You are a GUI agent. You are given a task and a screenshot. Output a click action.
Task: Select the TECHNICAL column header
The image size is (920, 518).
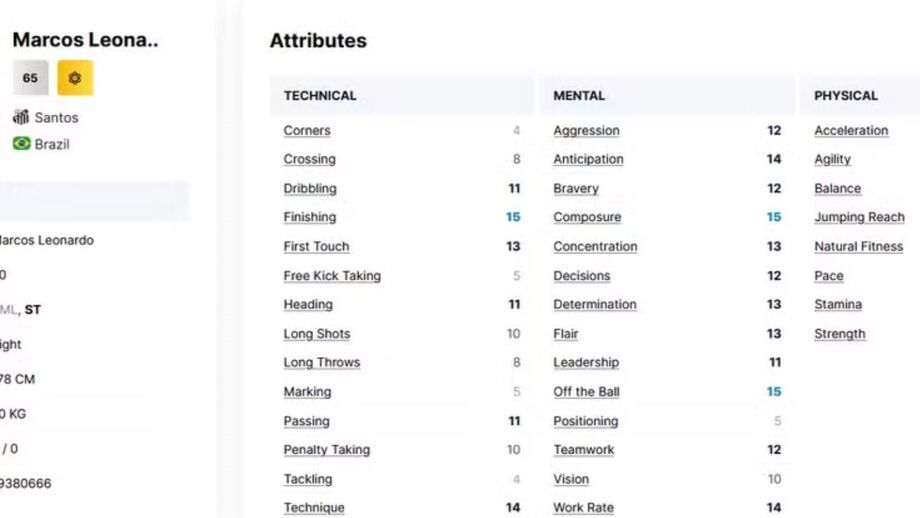coord(320,96)
